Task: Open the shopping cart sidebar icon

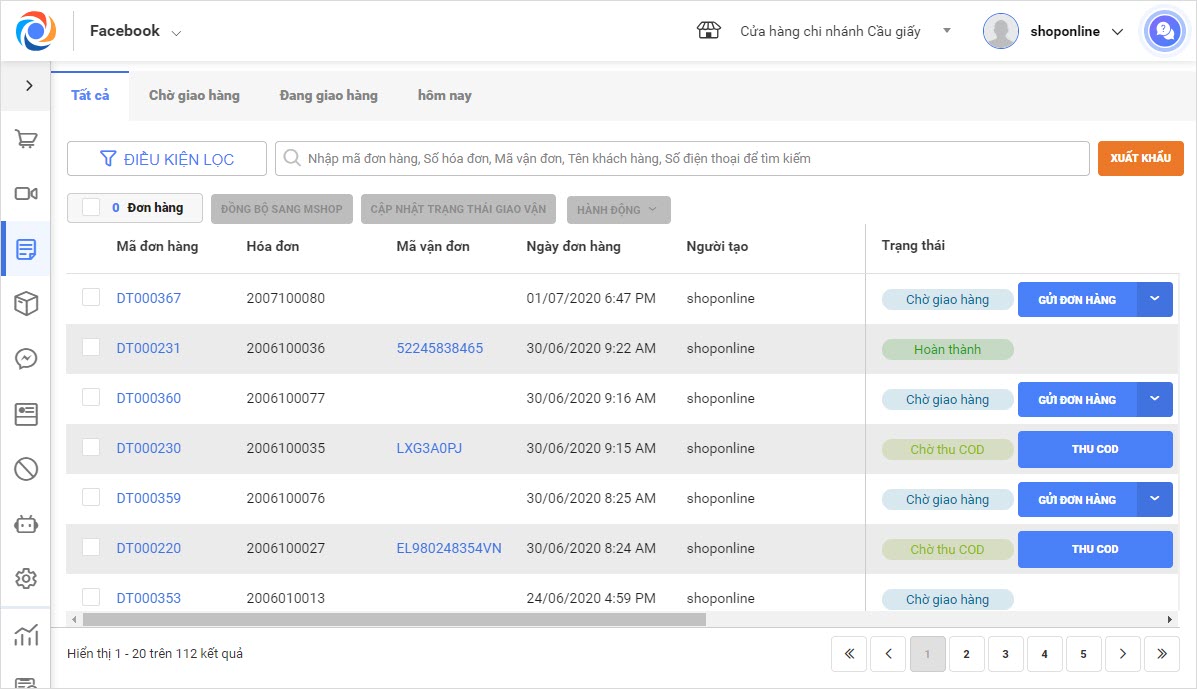Action: click(x=26, y=139)
